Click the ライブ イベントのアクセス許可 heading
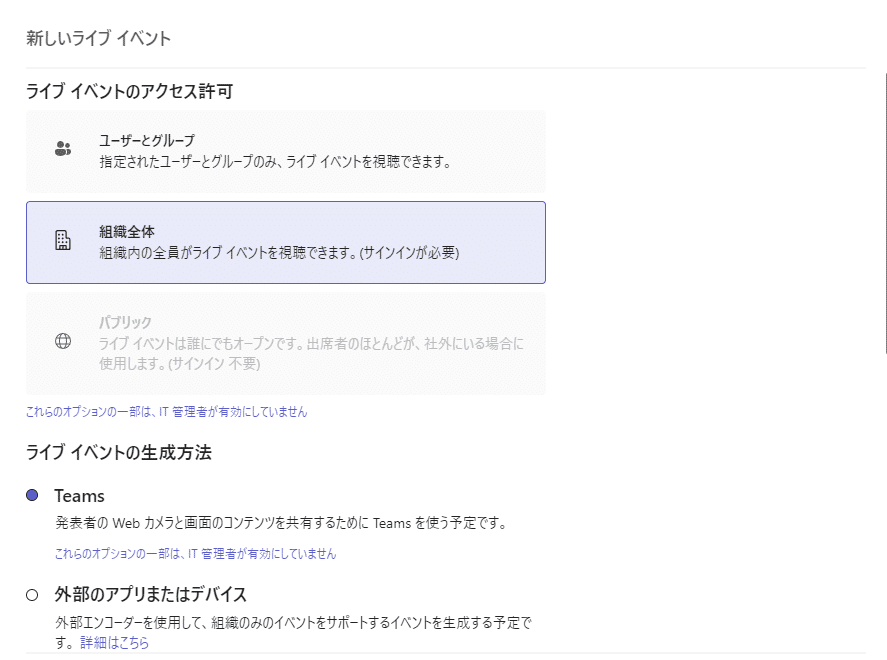Screen dimensions: 887x660 [x=130, y=91]
